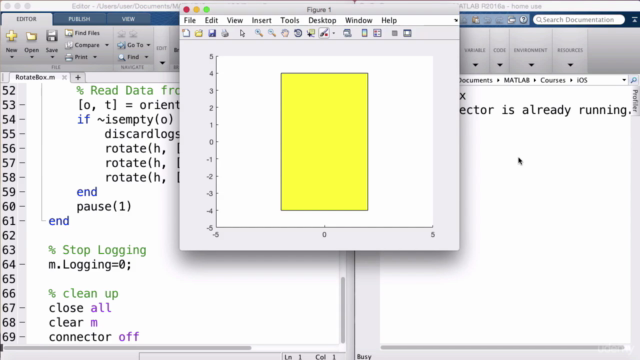Click Search Documentation field
This screenshot has height=360, width=640.
(x=579, y=20)
